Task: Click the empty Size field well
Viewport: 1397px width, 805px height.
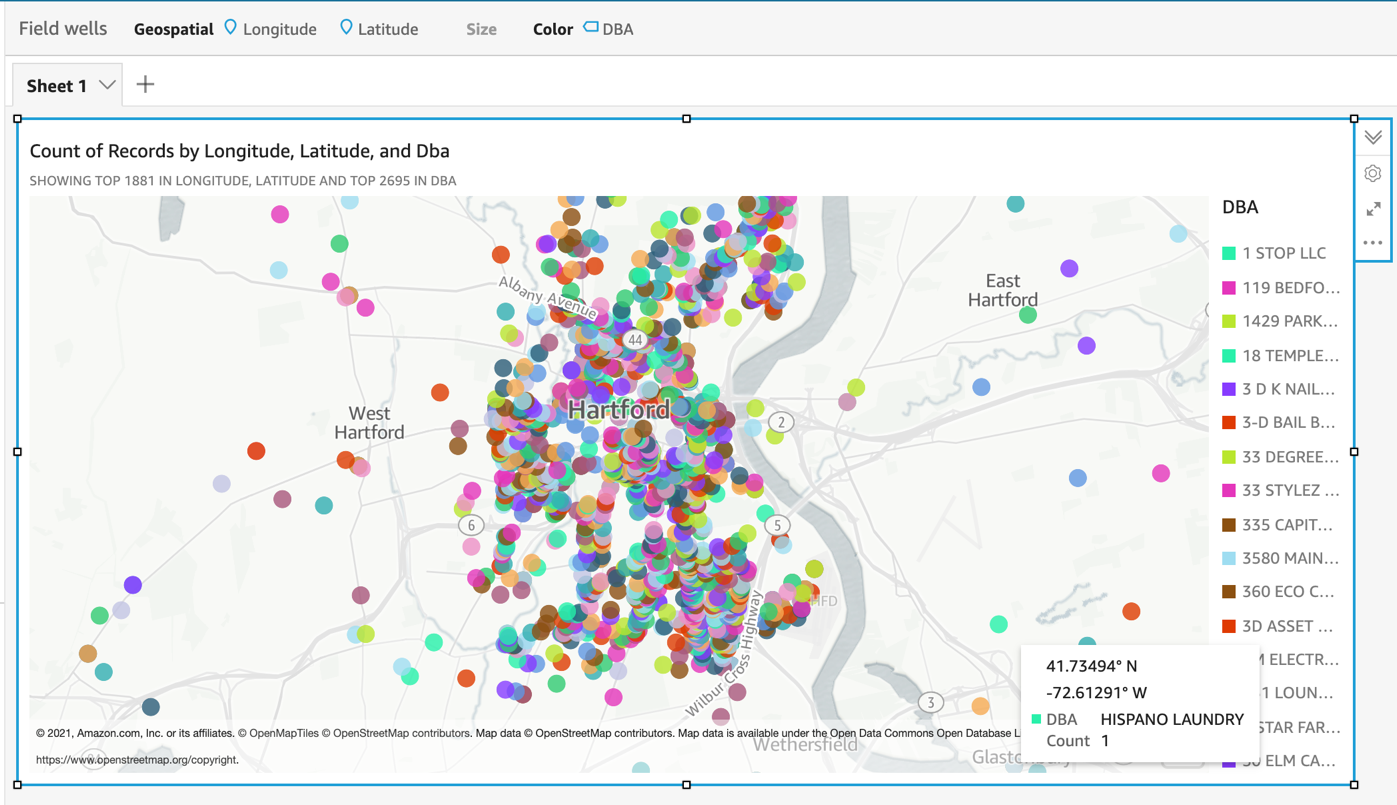Action: pos(481,29)
